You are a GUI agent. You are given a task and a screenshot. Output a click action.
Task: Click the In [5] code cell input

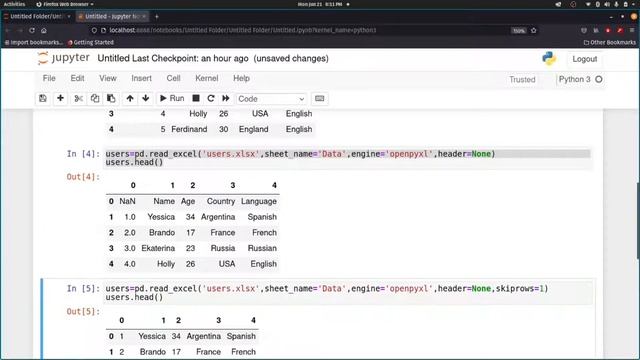click(x=347, y=293)
